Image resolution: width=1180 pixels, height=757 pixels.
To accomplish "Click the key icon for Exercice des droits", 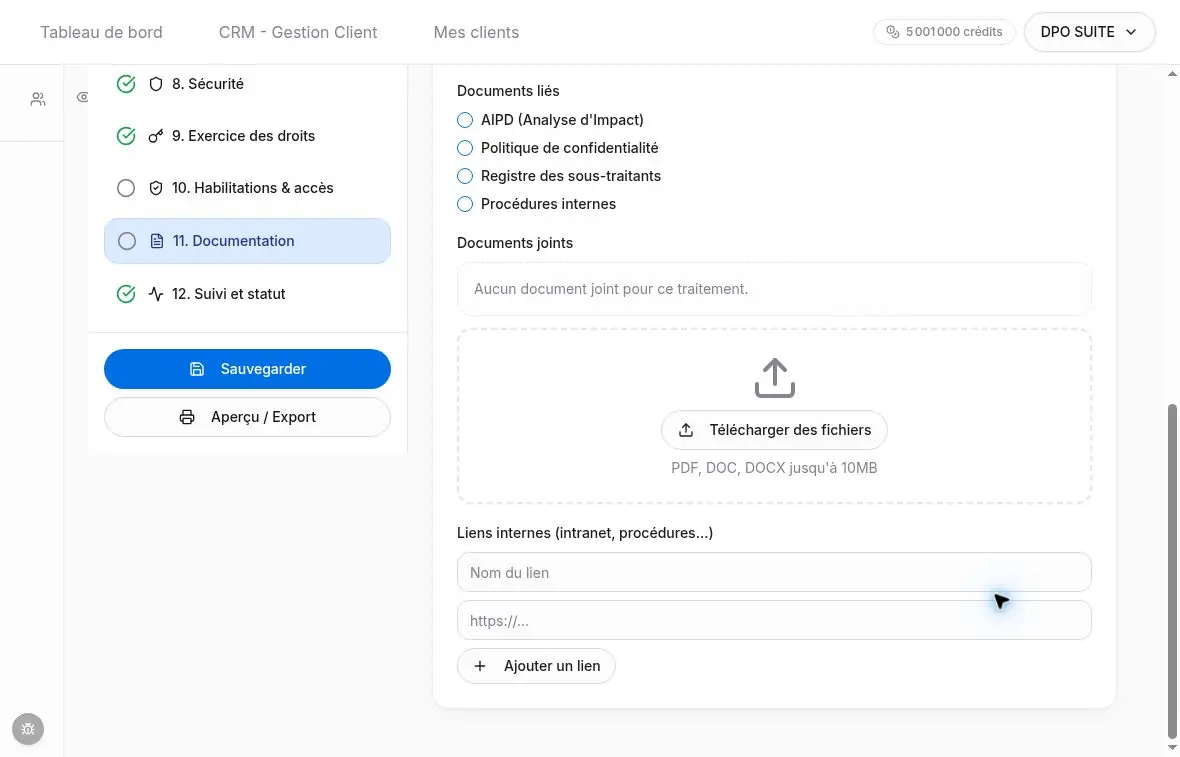I will (x=156, y=136).
